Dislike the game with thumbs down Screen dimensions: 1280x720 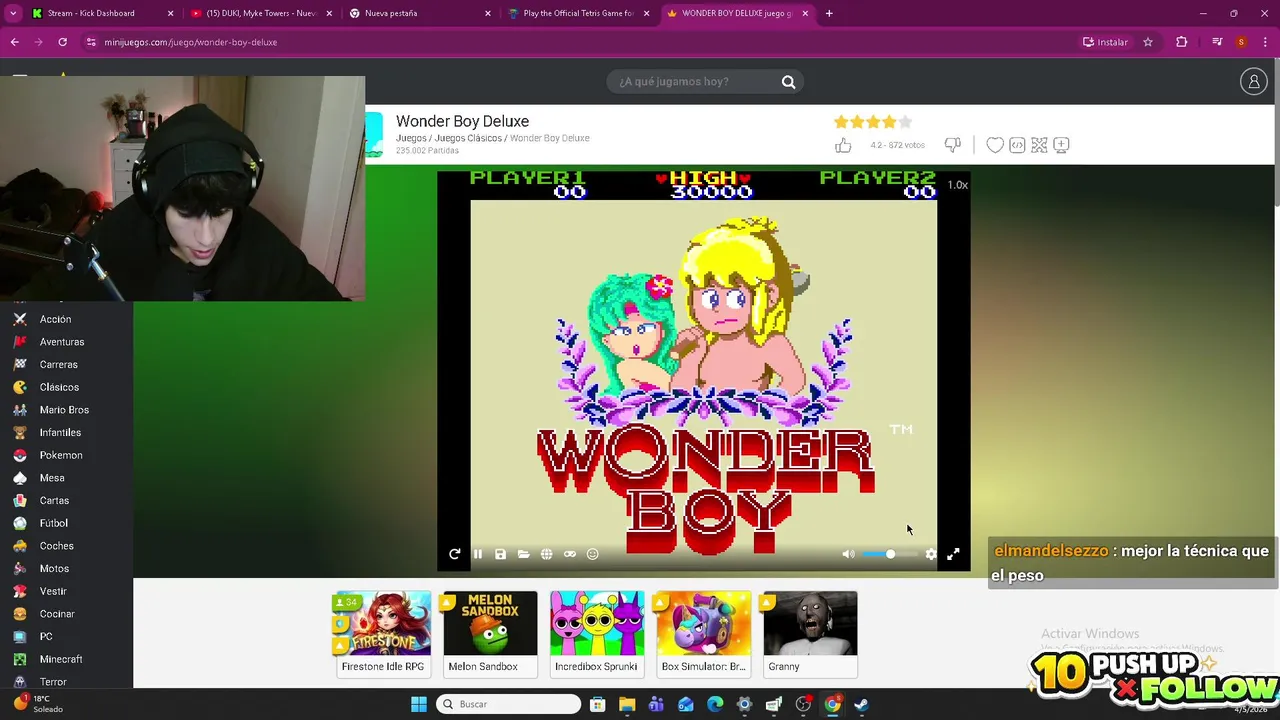click(952, 145)
